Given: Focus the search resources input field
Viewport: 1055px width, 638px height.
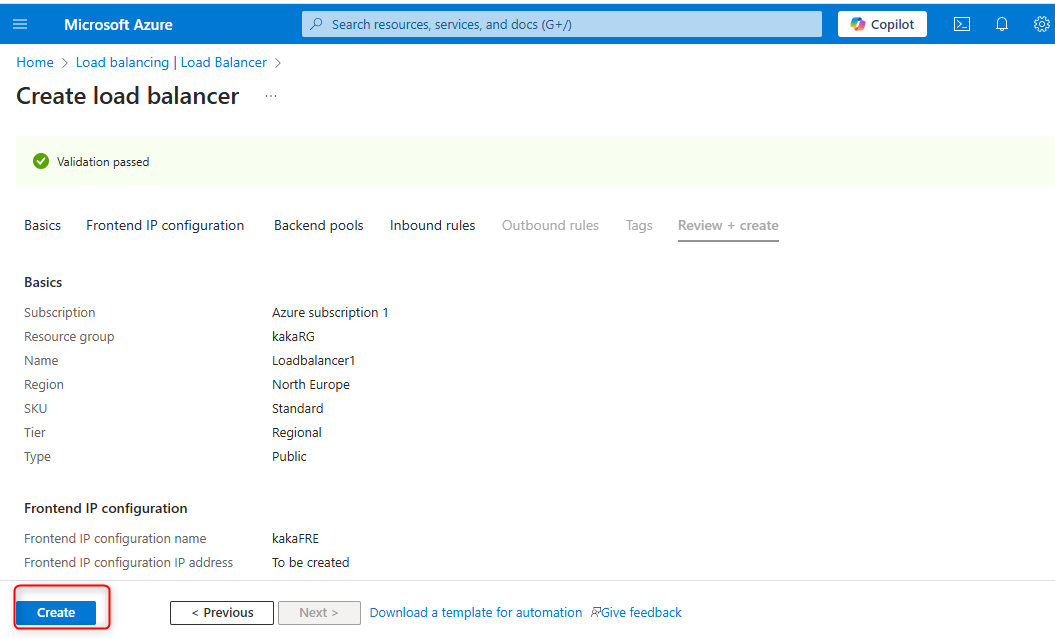Looking at the screenshot, I should pyautogui.click(x=562, y=24).
